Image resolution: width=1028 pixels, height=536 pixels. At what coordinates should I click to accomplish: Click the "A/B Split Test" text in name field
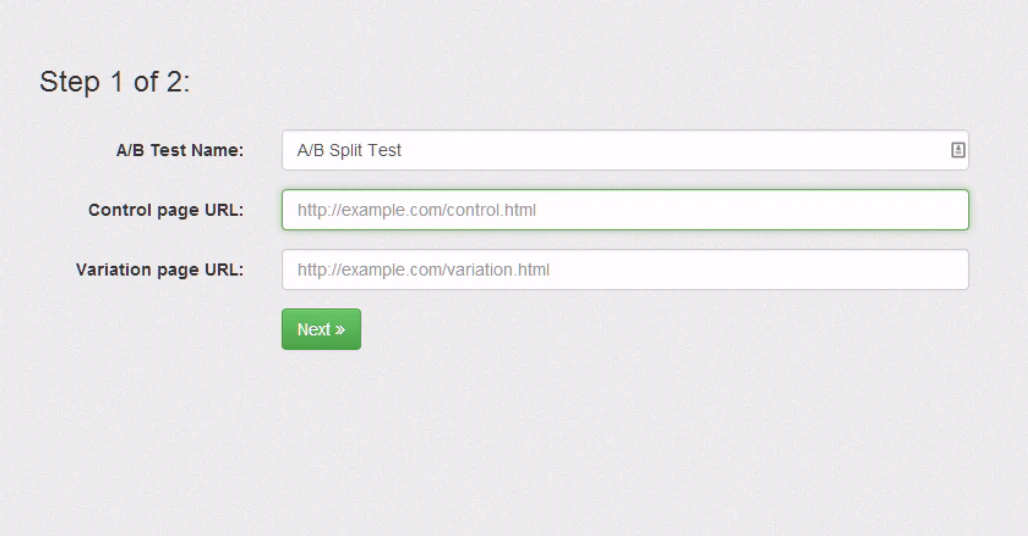coord(349,150)
